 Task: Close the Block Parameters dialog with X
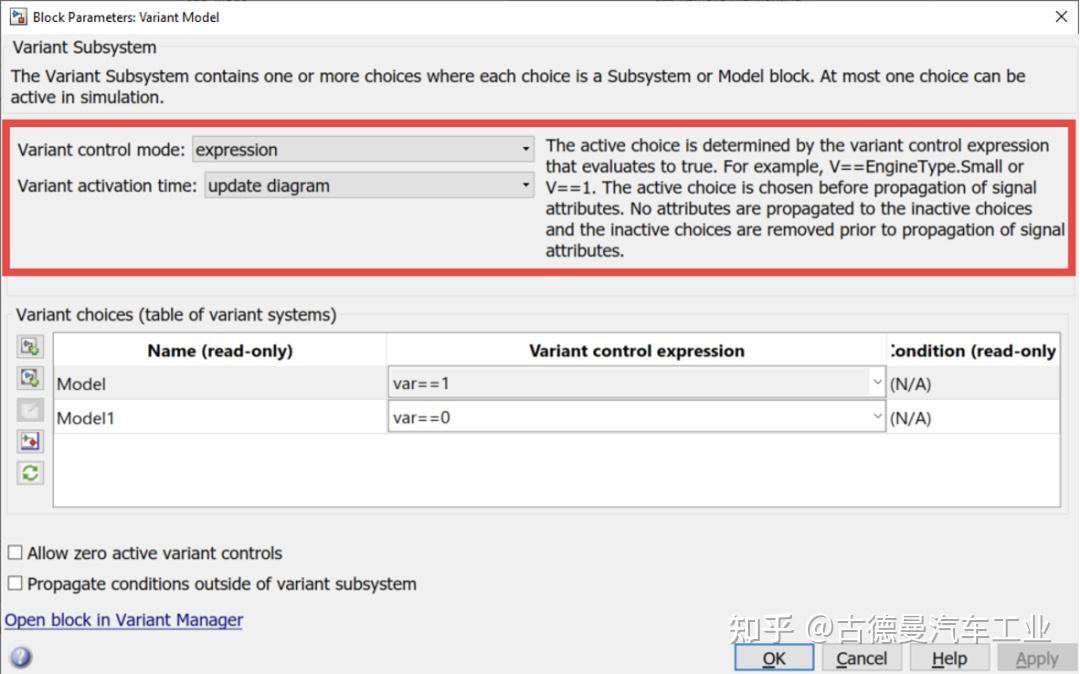click(x=1061, y=17)
